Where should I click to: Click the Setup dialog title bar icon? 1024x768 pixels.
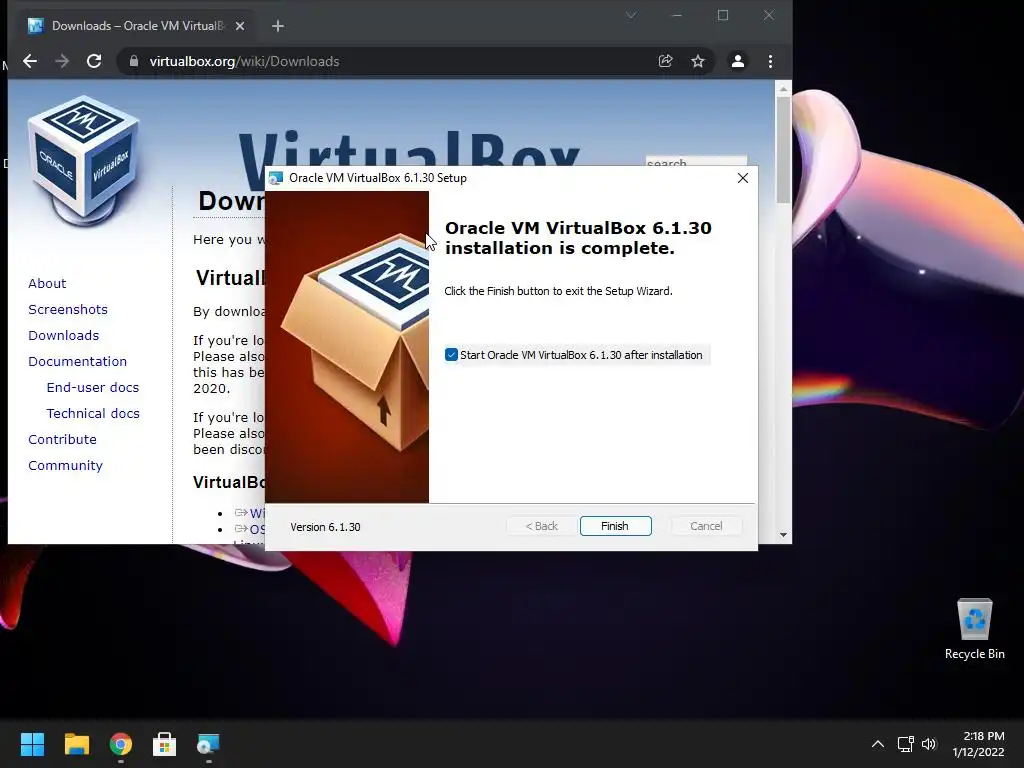[276, 178]
